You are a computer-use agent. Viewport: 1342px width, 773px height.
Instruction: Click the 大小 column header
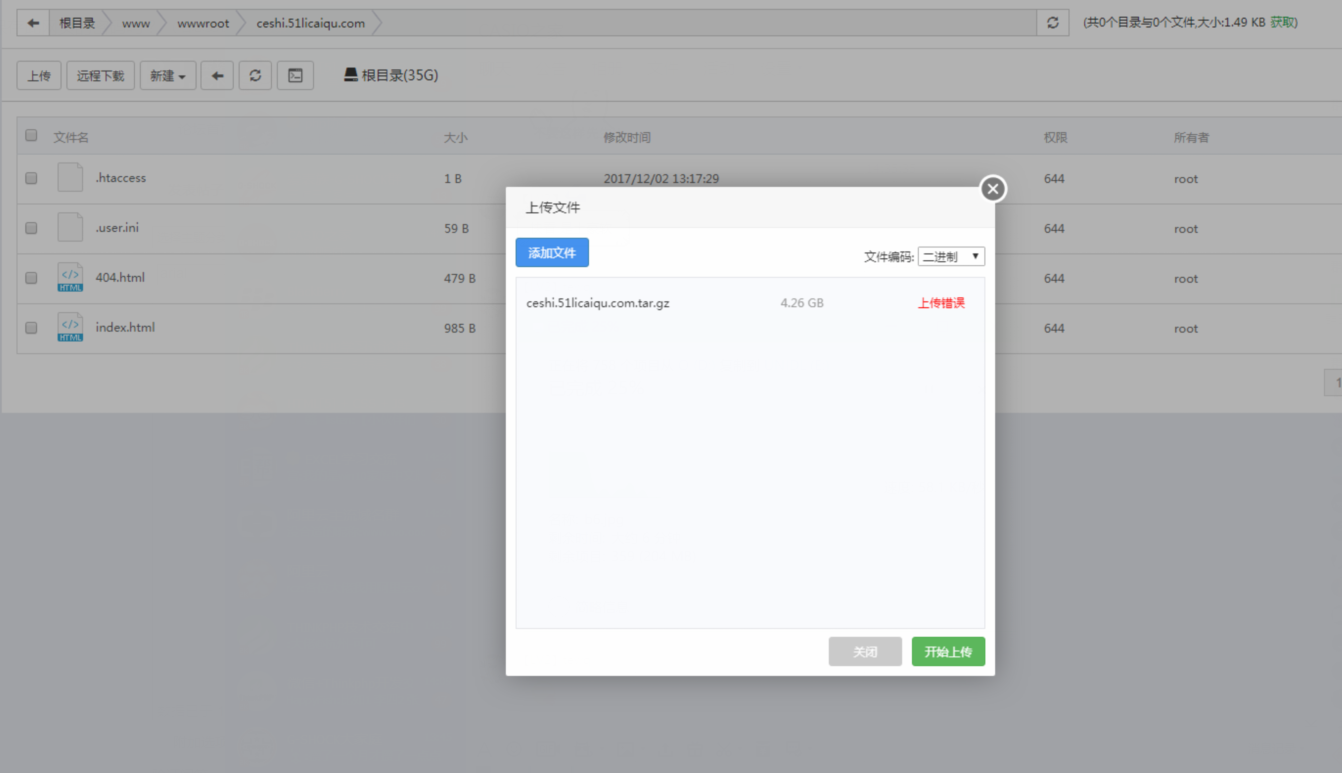(x=456, y=137)
